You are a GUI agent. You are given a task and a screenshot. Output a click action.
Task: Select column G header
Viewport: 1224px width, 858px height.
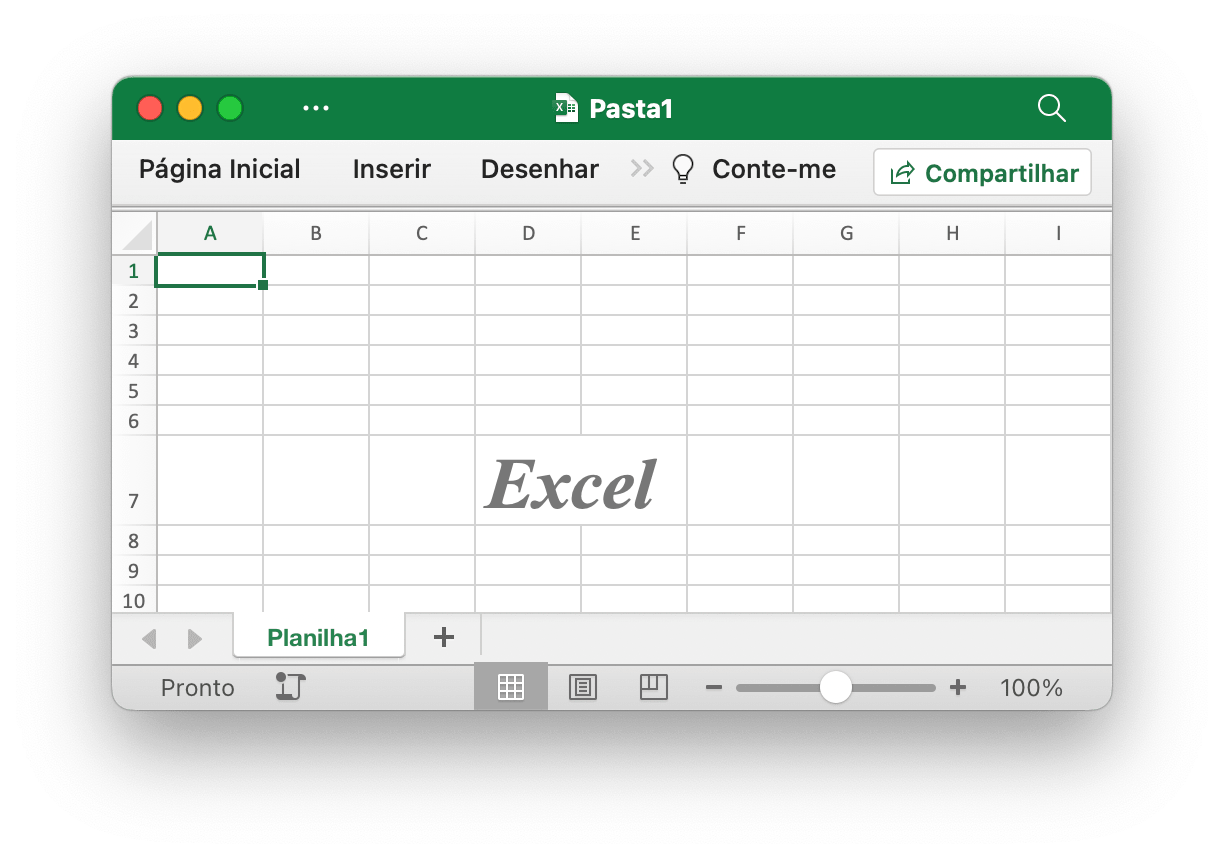(x=846, y=234)
